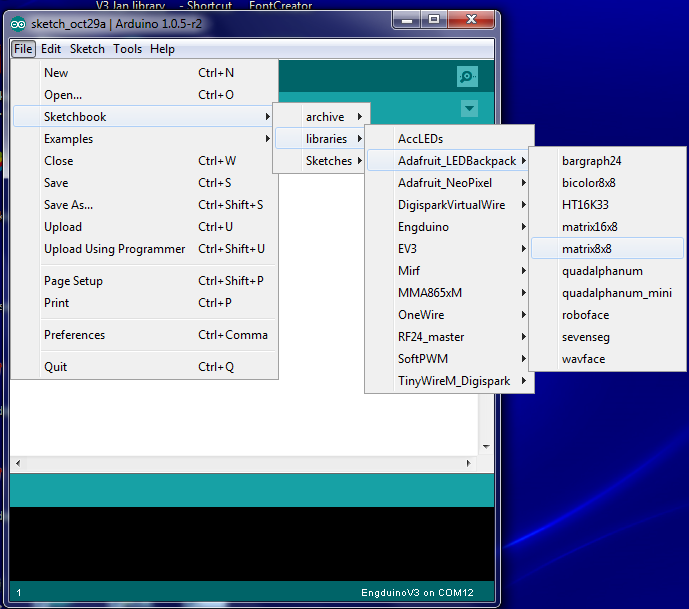Open Preferences from File menu
The width and height of the screenshot is (689, 609).
pyautogui.click(x=145, y=335)
